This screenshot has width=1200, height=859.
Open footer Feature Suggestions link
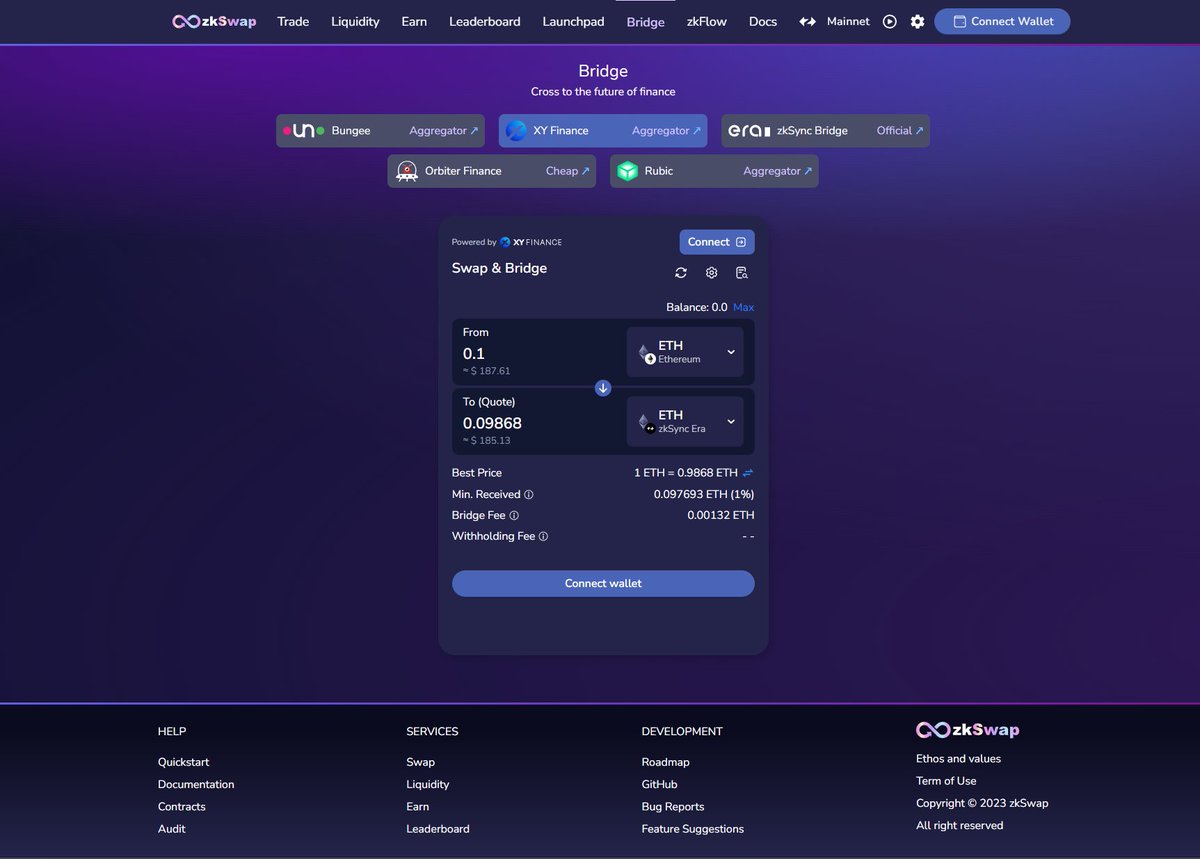(693, 829)
